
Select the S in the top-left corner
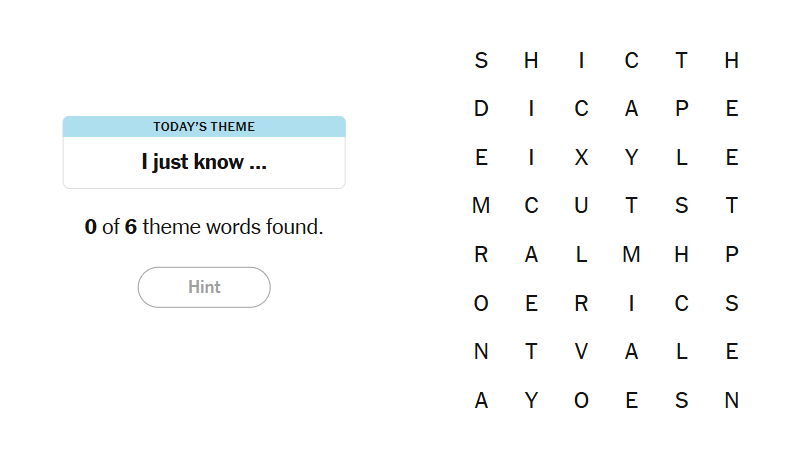point(481,61)
